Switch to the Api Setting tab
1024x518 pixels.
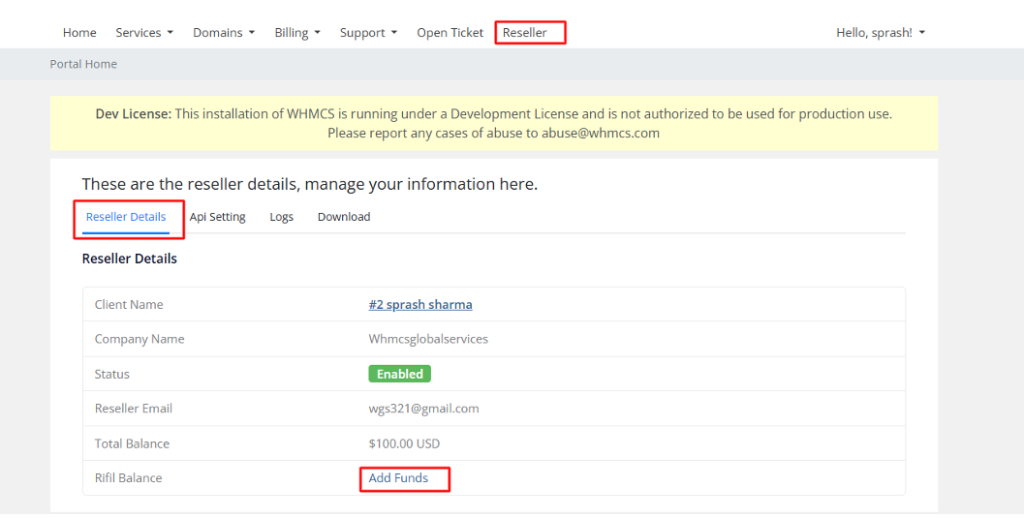(217, 217)
